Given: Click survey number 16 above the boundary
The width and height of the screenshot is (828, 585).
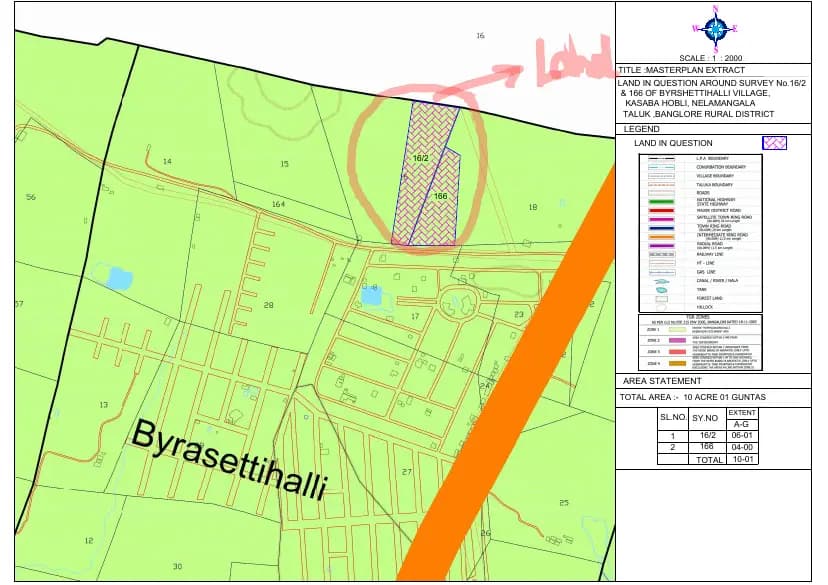Looking at the screenshot, I should pos(480,36).
